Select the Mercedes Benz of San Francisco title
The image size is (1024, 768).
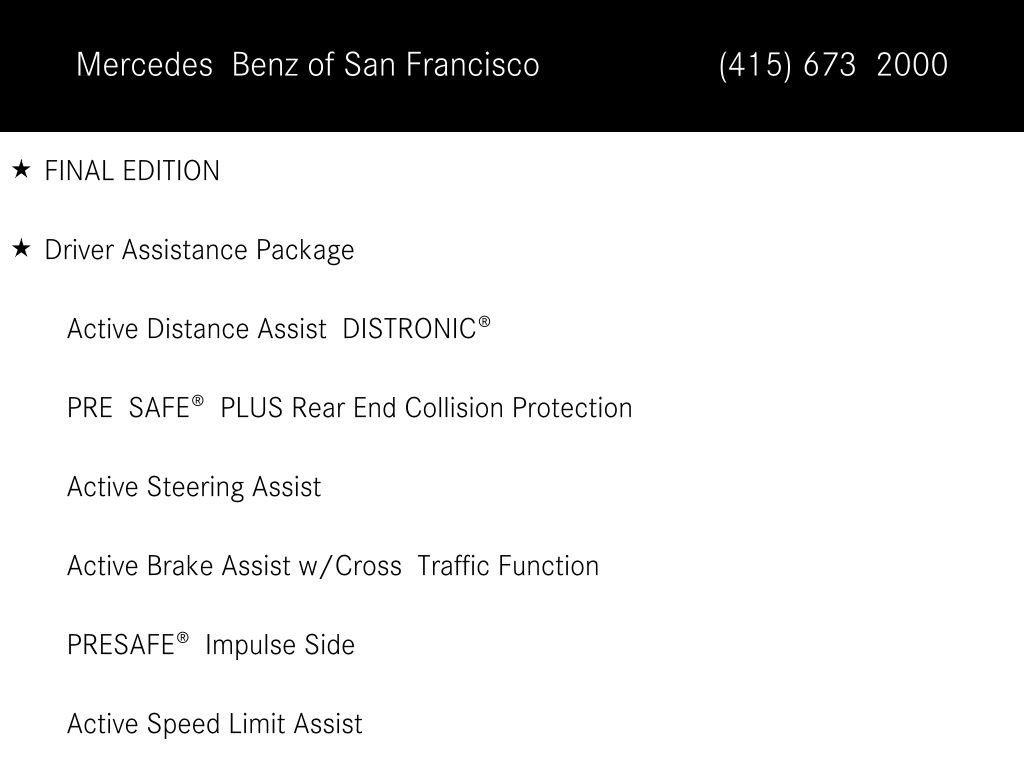(308, 65)
